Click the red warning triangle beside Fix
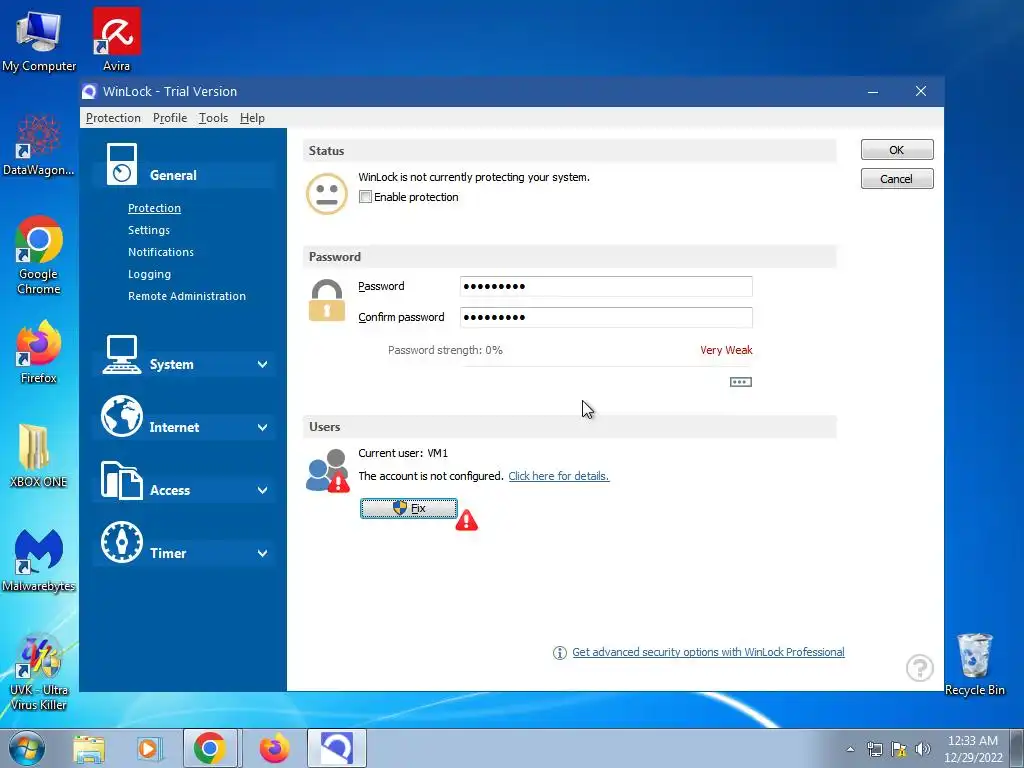Viewport: 1024px width, 768px height. (x=466, y=520)
